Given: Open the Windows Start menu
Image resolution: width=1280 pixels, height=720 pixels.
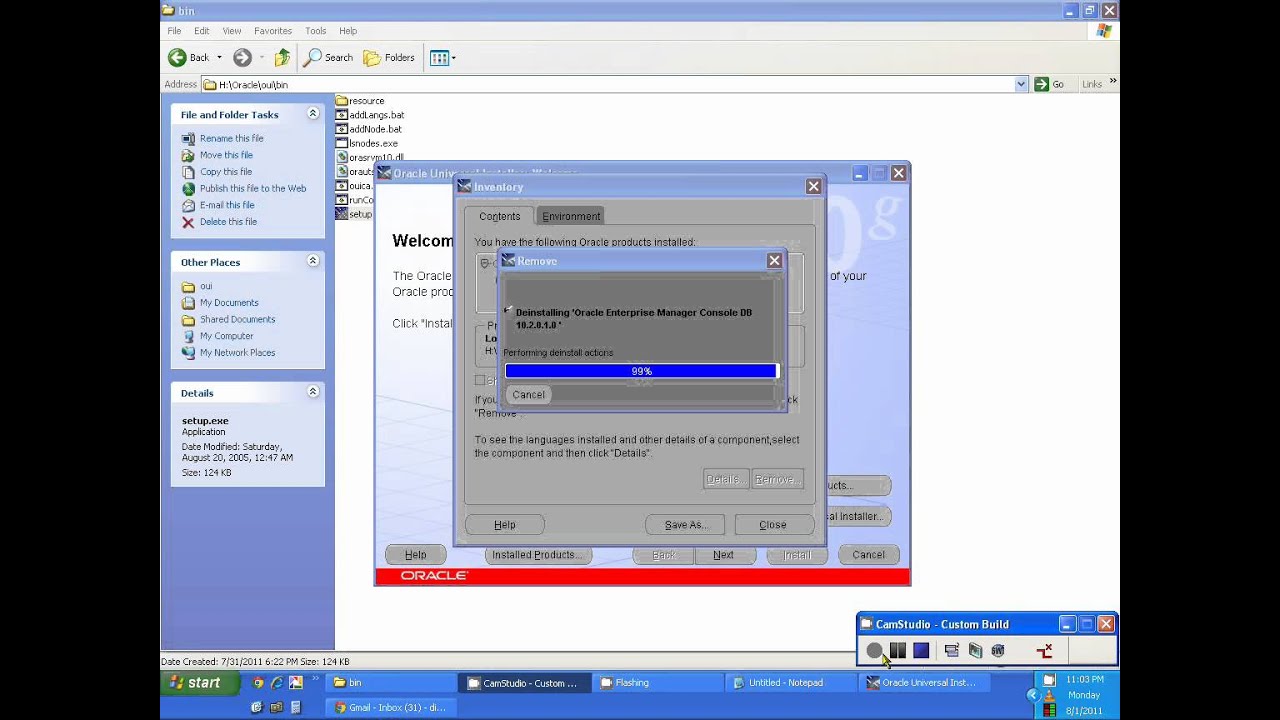Looking at the screenshot, I should [x=200, y=683].
